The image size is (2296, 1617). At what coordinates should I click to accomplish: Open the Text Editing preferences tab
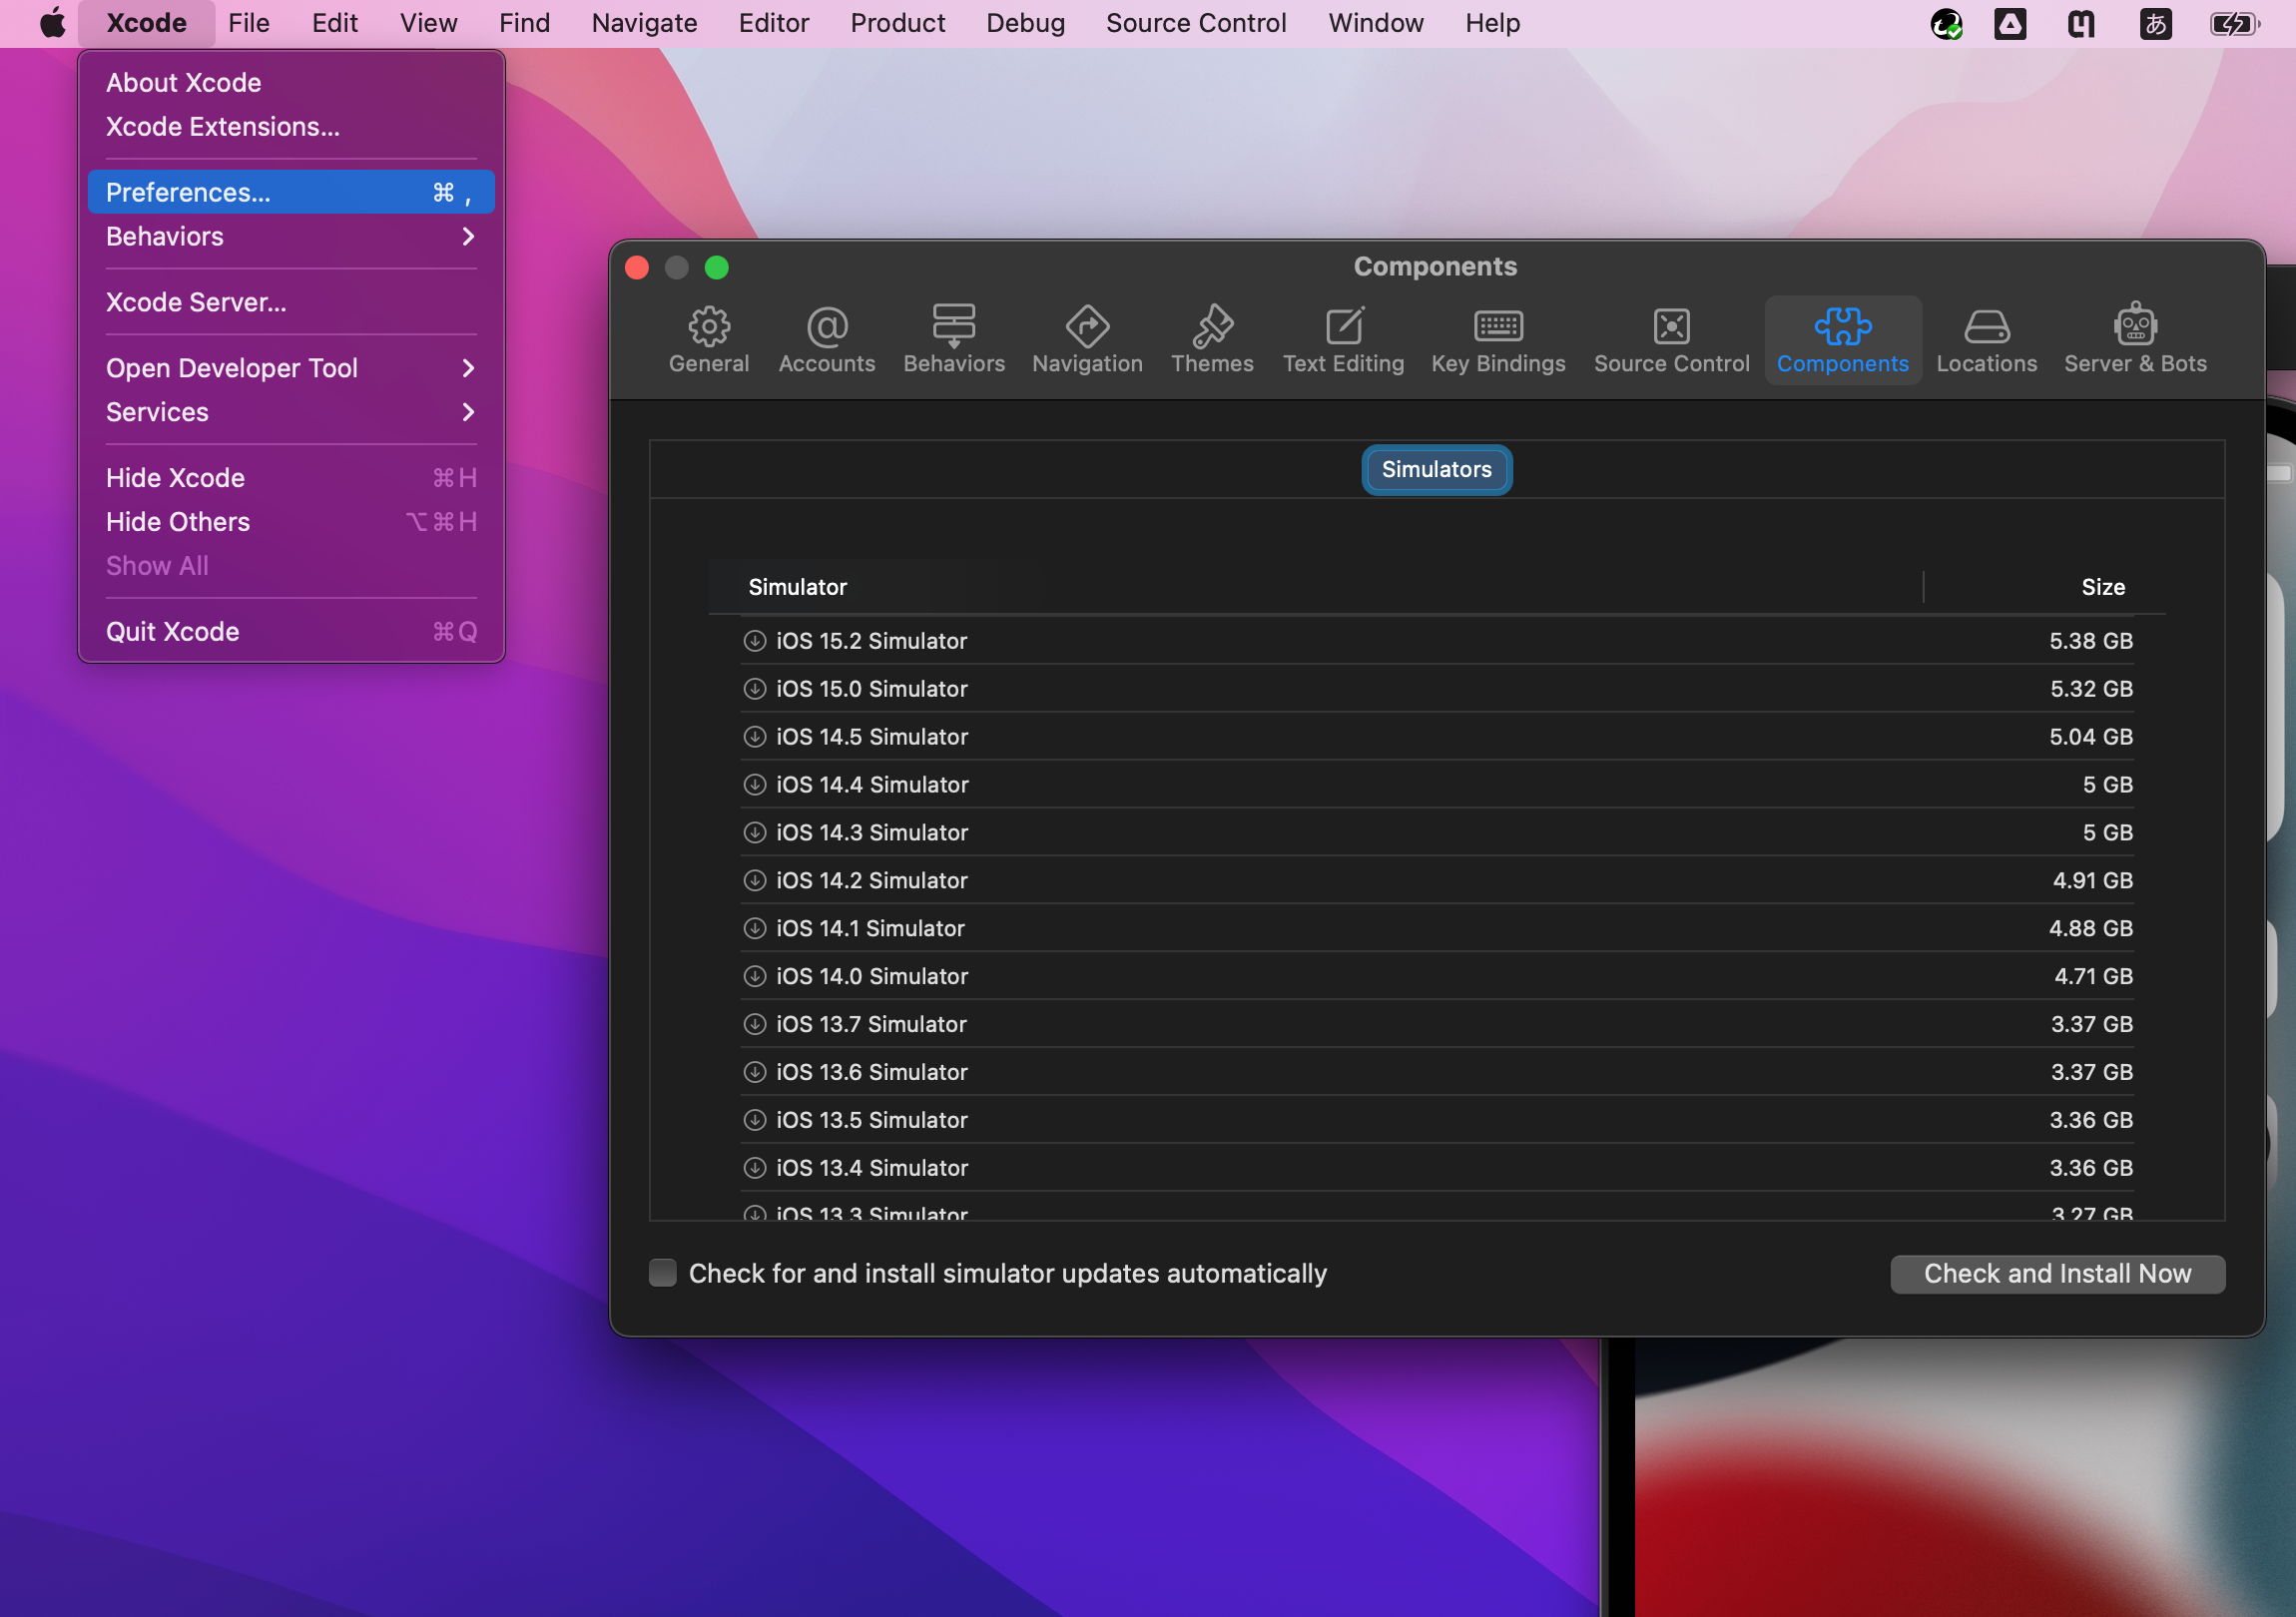tap(1343, 340)
